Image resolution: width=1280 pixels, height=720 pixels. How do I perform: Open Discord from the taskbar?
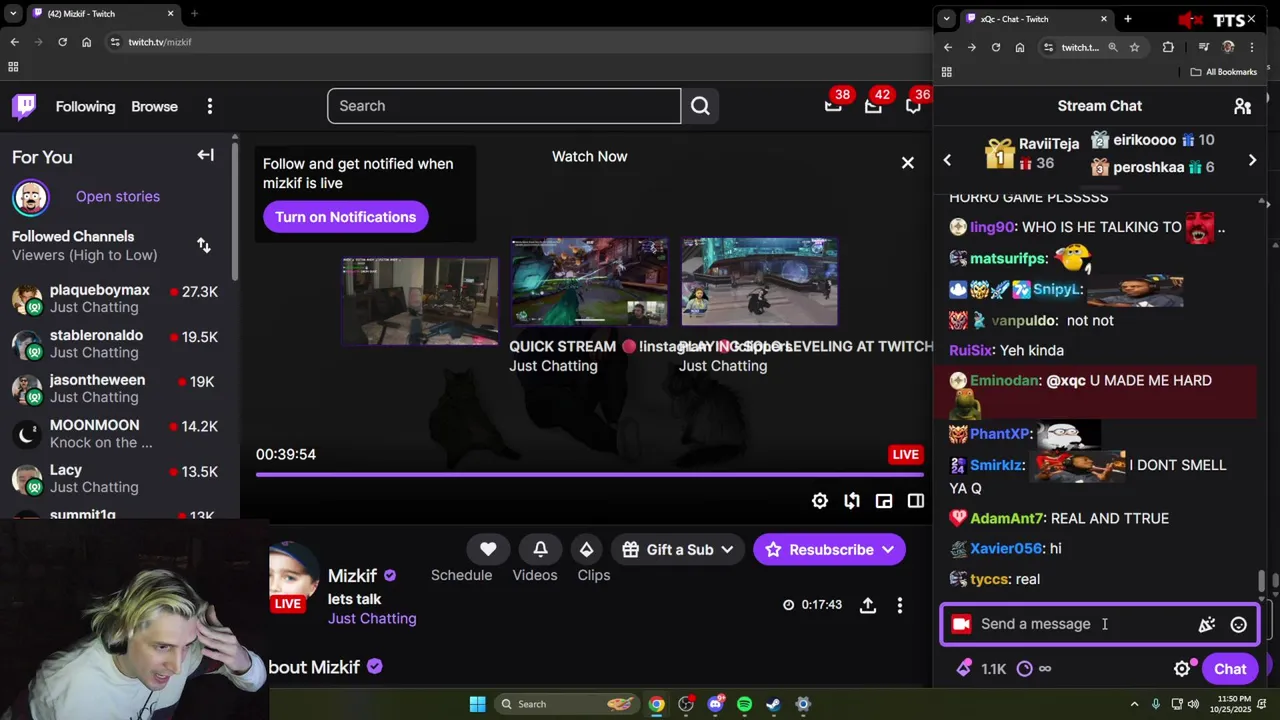pyautogui.click(x=715, y=704)
